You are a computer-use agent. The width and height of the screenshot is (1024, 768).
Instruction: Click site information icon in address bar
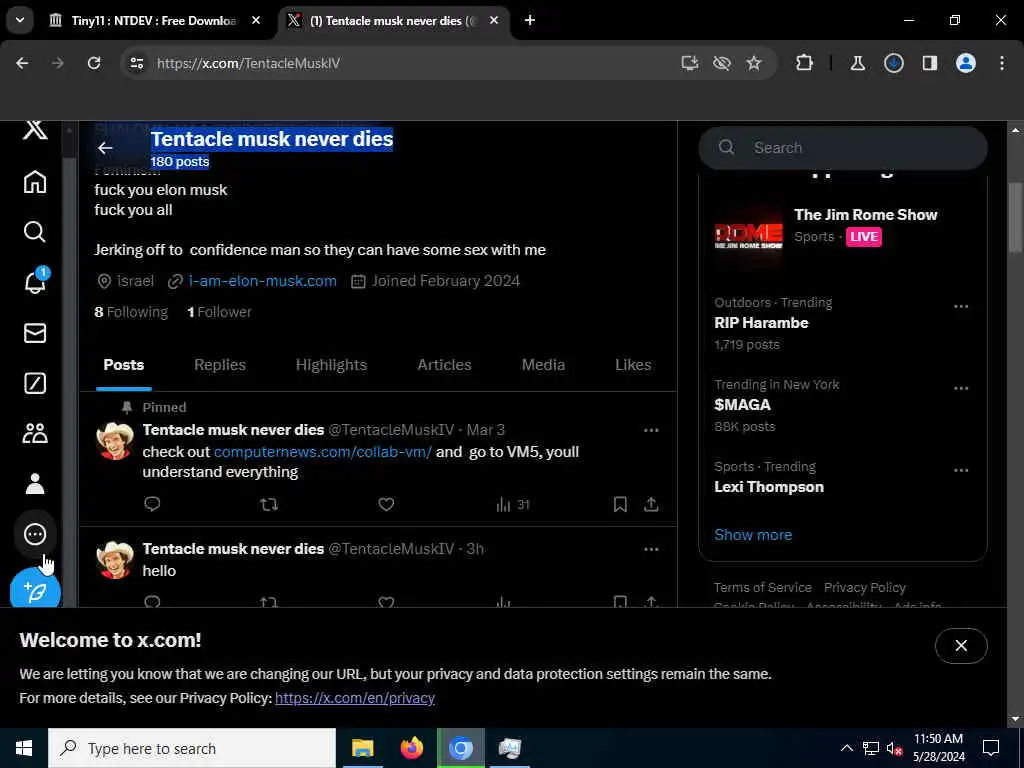point(136,63)
